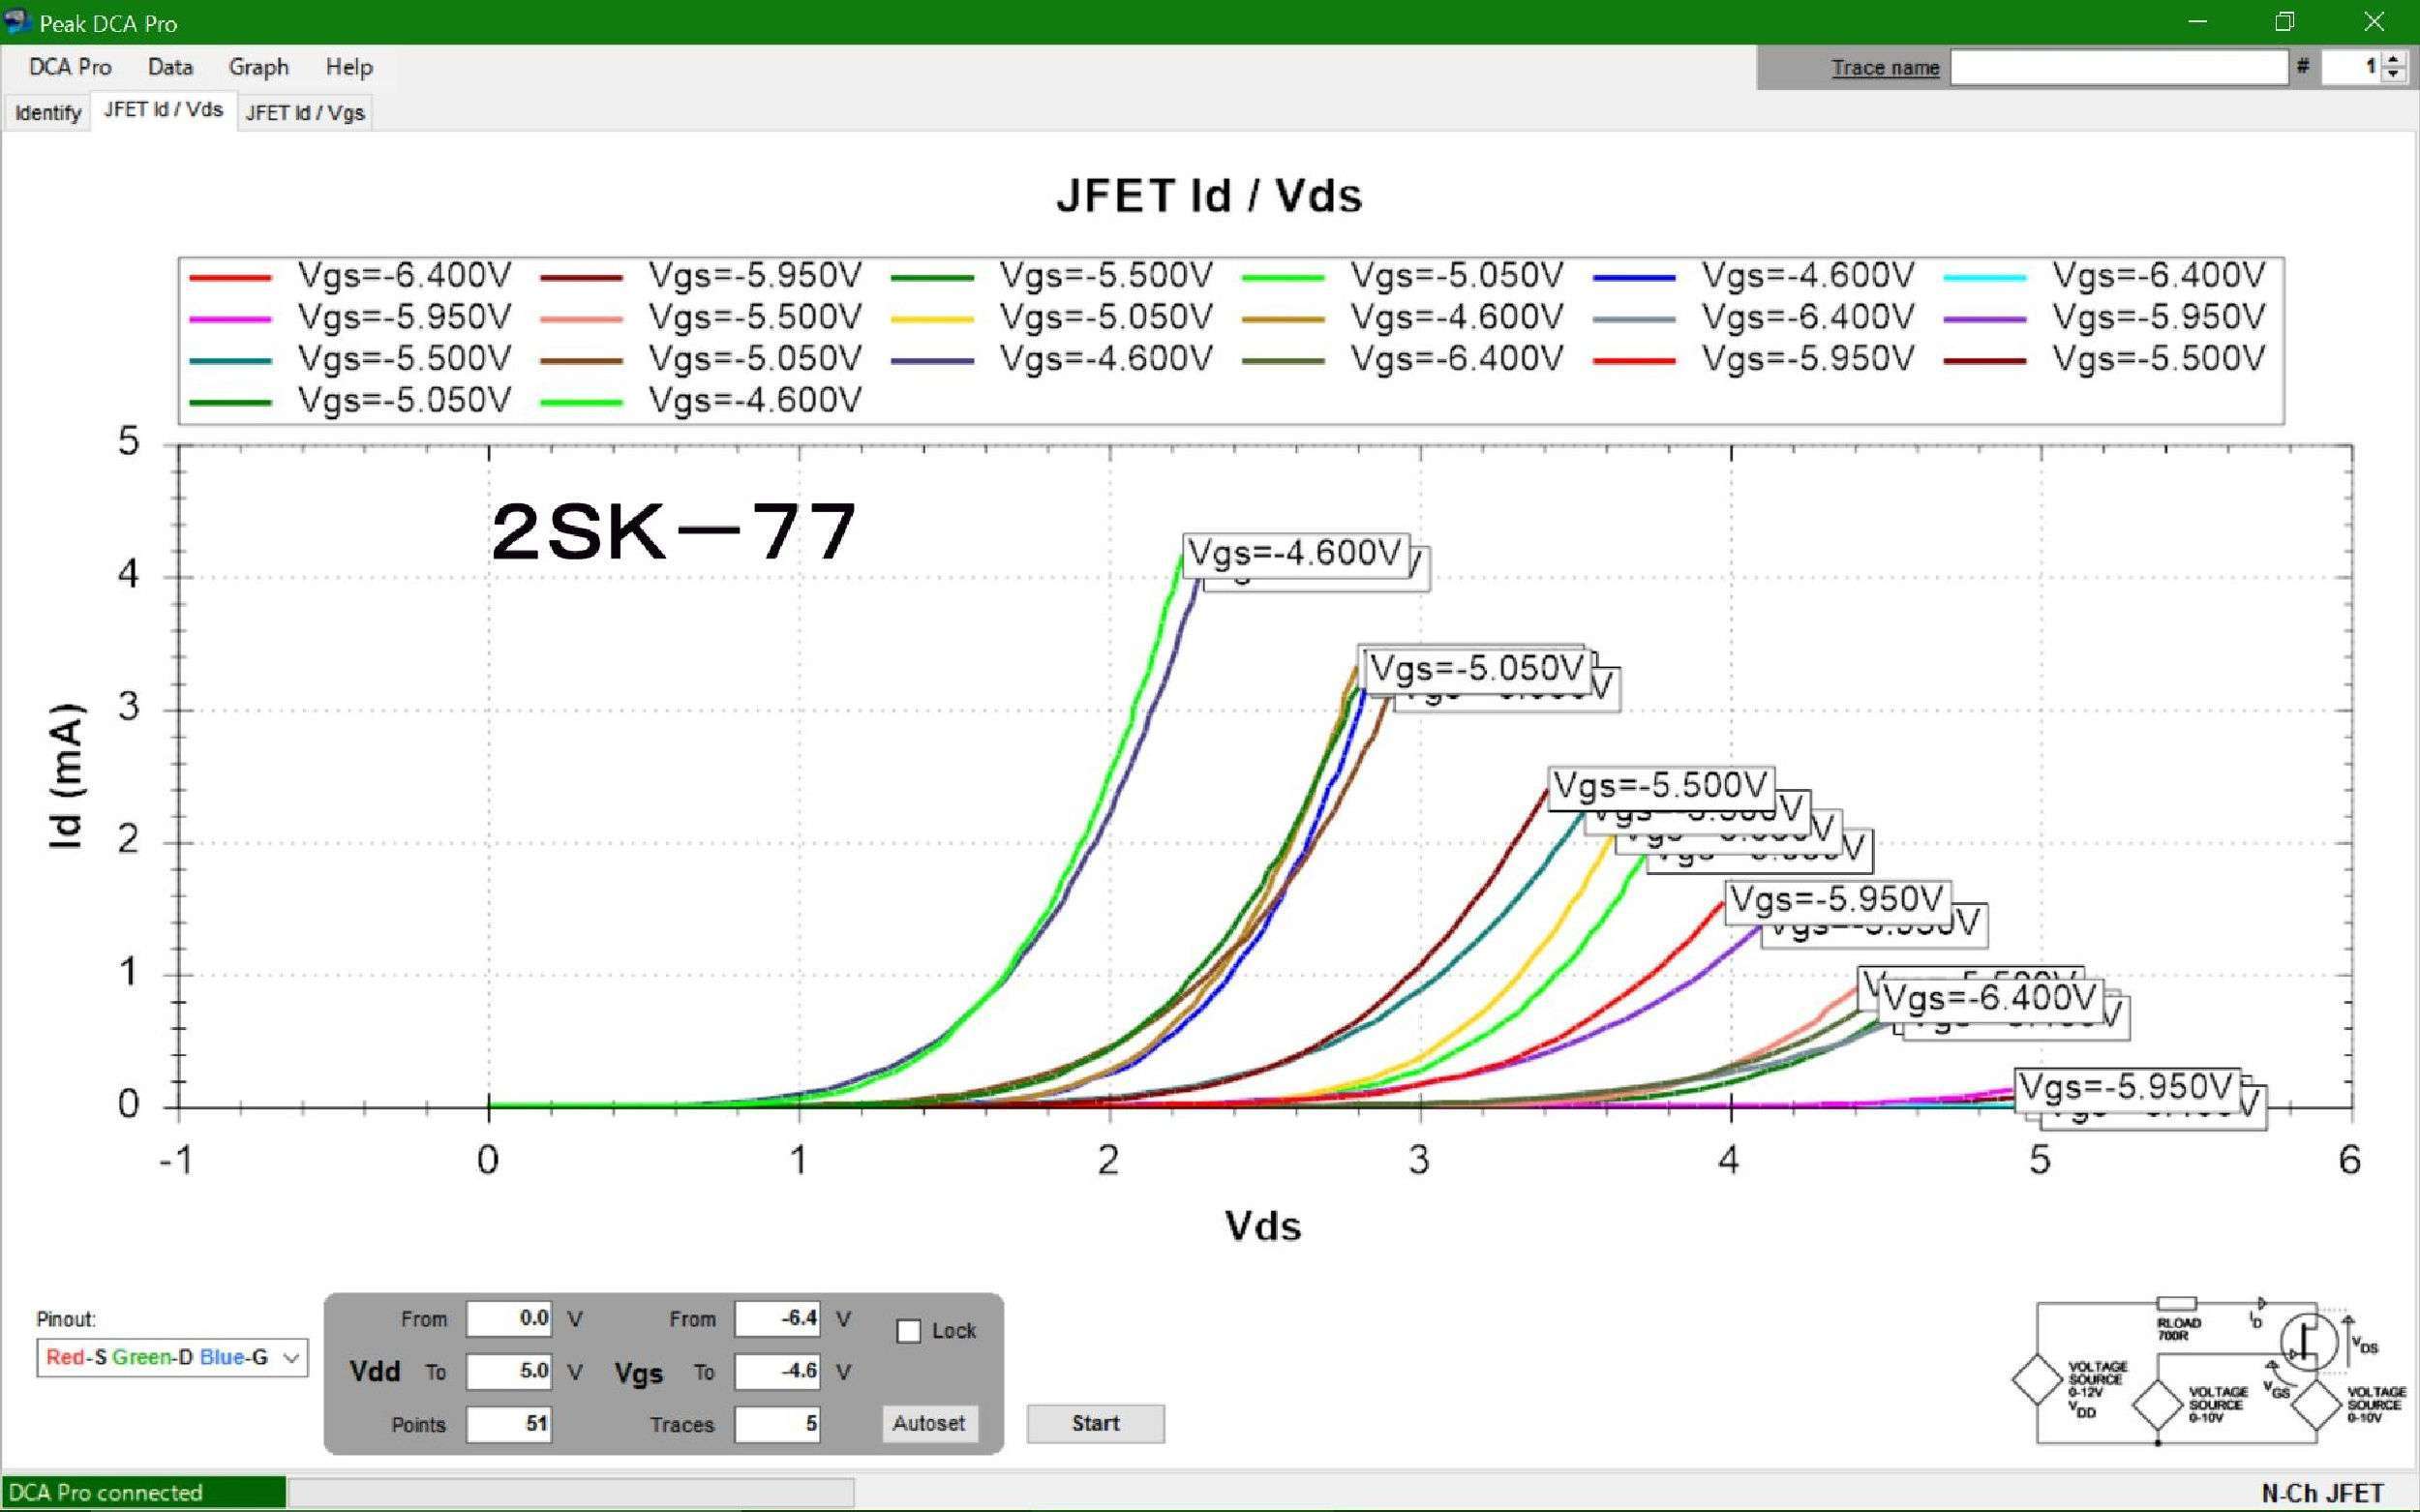
Task: Click the VDD voltage source diamond symbol
Action: tap(2037, 1380)
